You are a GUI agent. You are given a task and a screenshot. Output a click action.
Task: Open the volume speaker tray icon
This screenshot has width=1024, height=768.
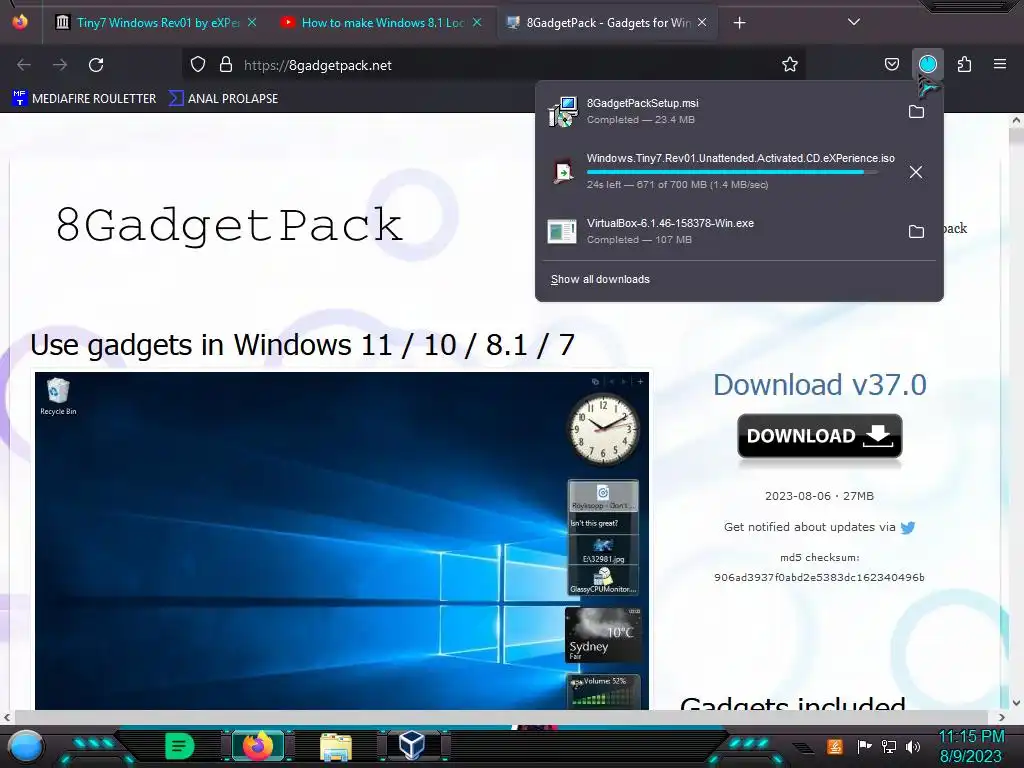pyautogui.click(x=913, y=746)
